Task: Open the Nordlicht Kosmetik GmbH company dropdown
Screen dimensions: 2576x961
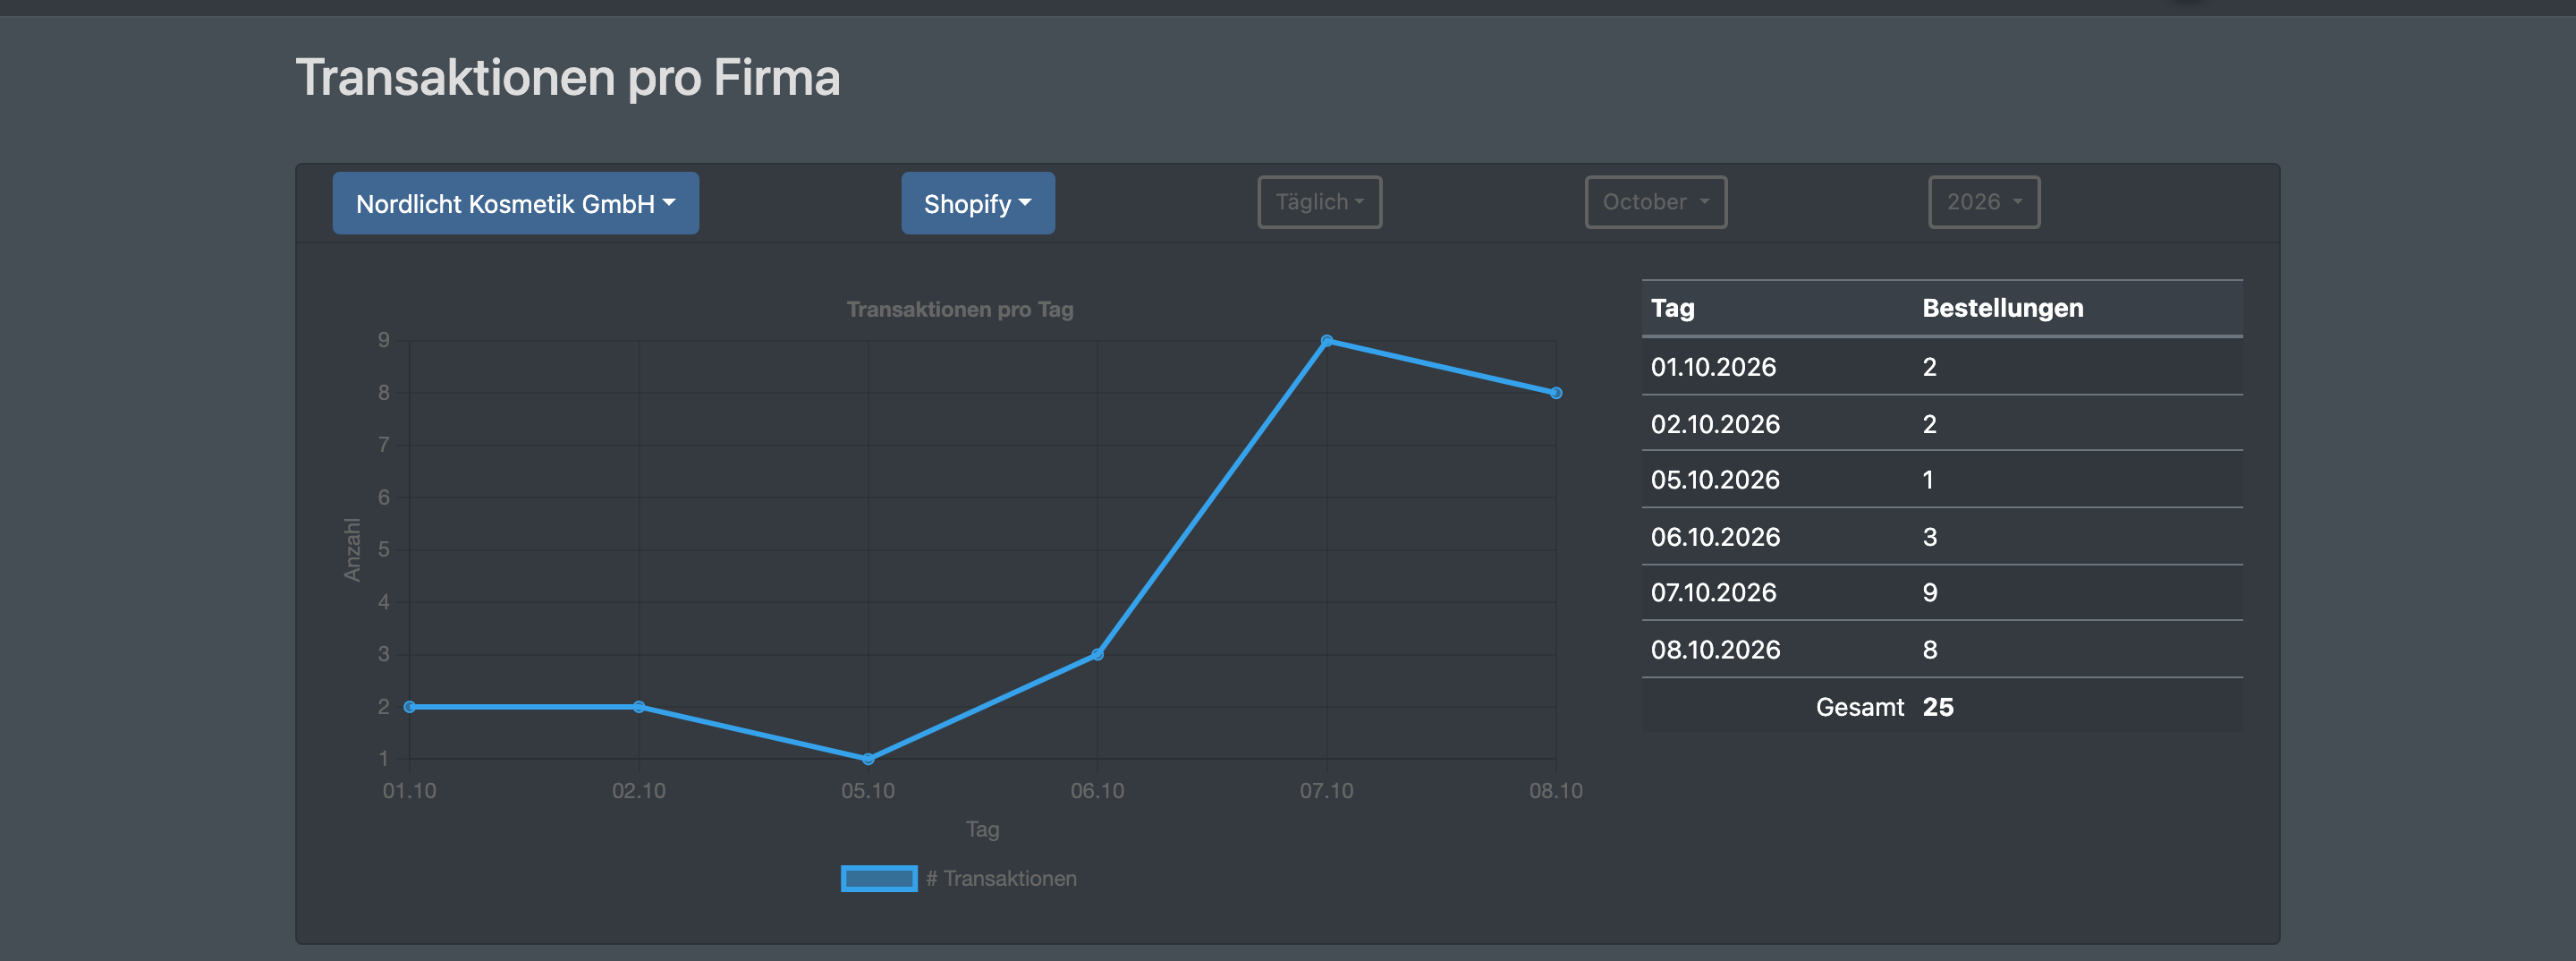Action: click(x=515, y=203)
